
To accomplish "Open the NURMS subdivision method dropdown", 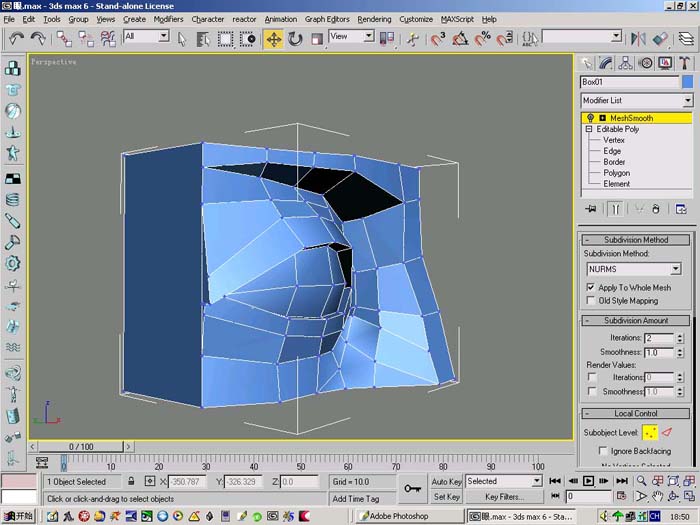I will tap(676, 269).
